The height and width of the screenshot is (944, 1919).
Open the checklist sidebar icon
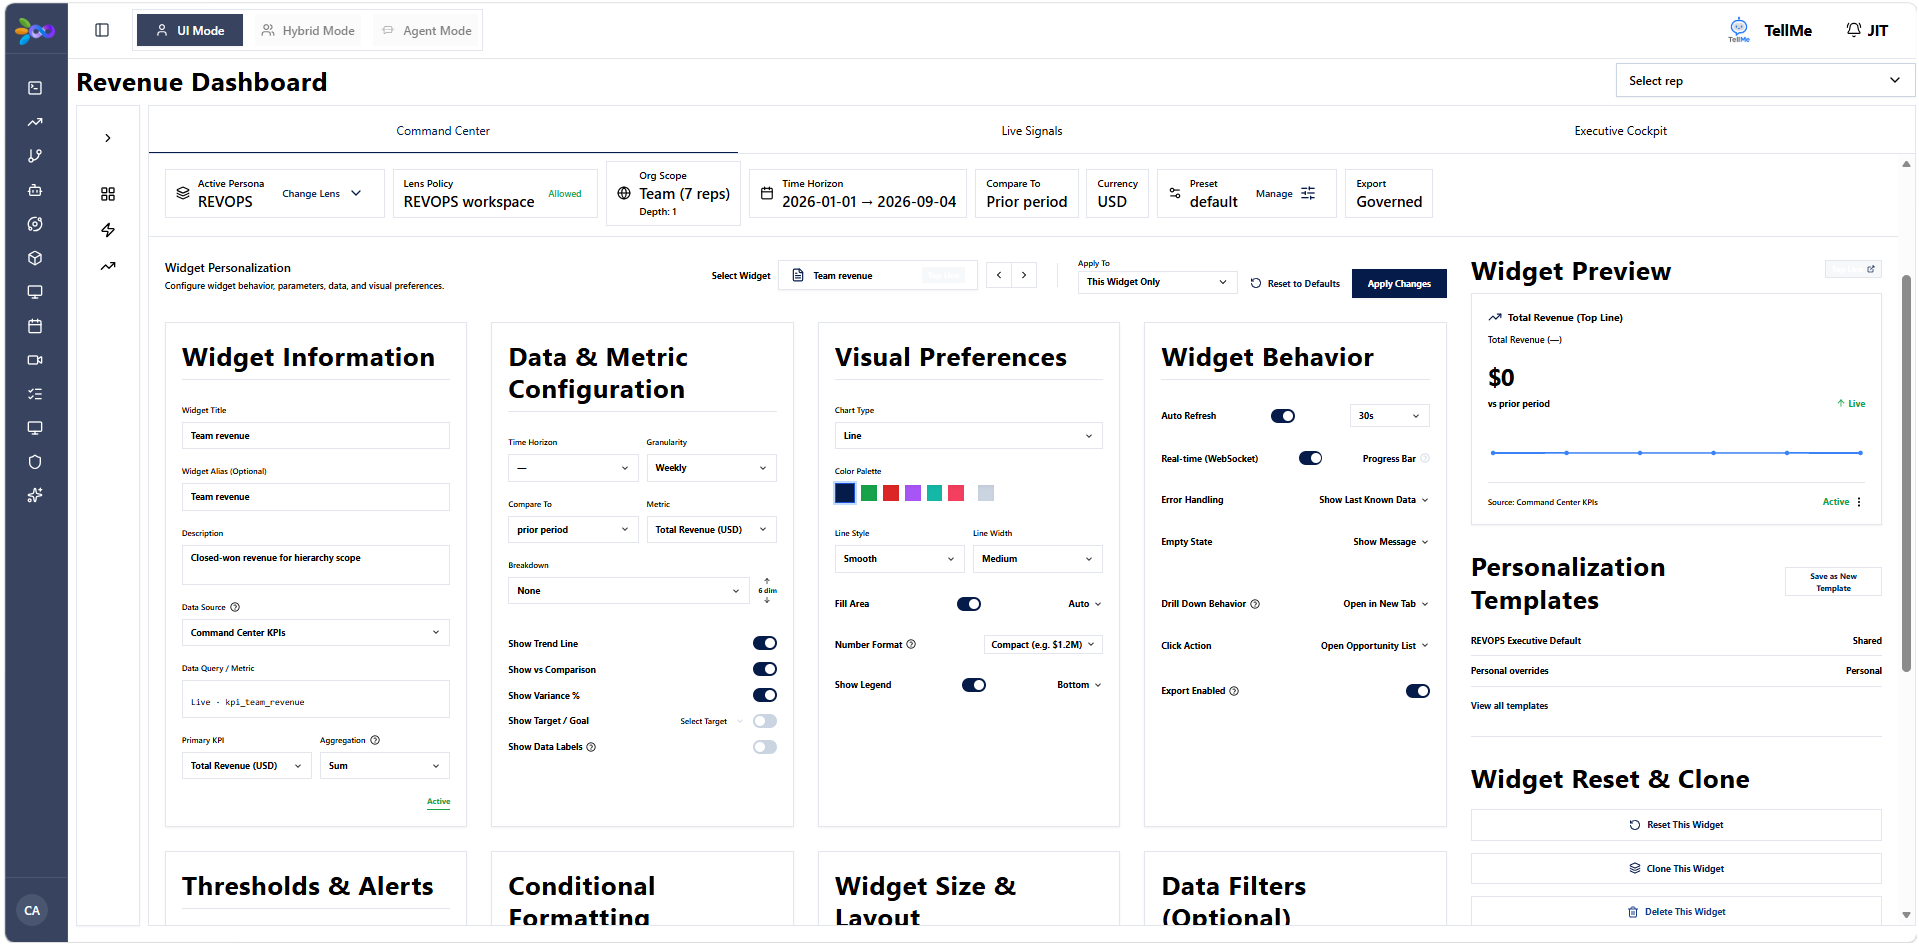(35, 394)
